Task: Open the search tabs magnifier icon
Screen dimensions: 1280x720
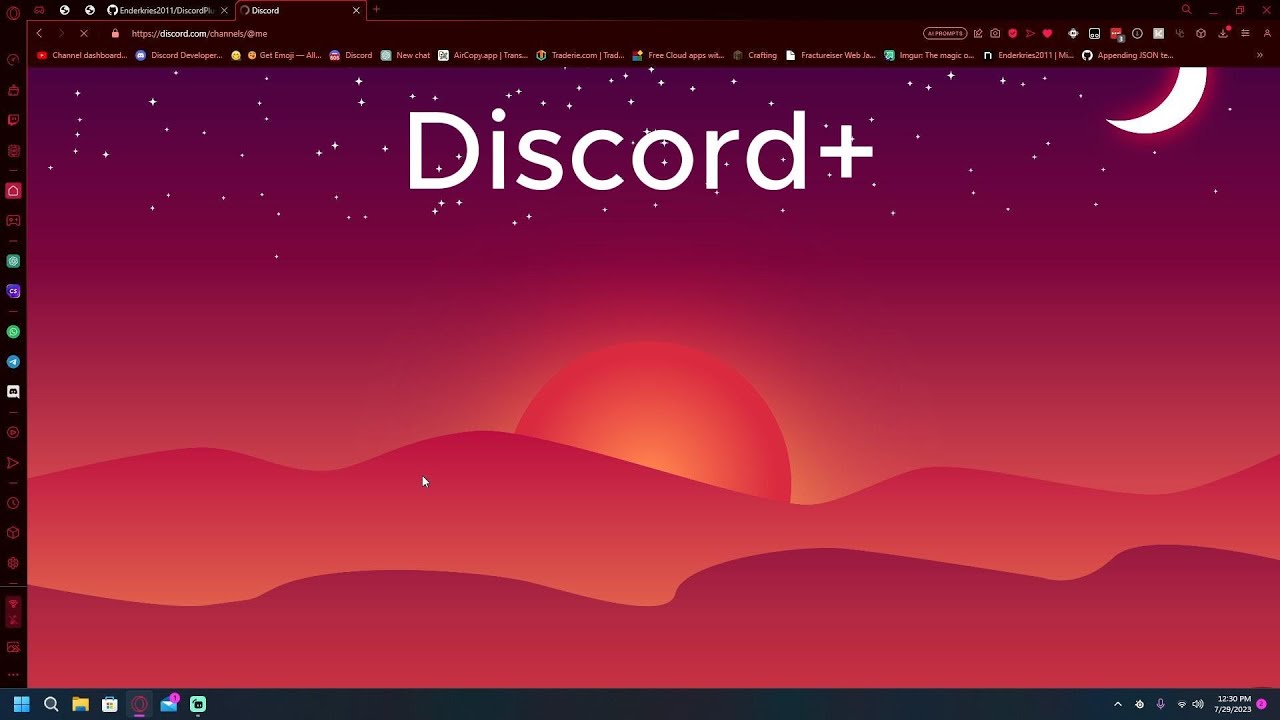Action: tap(1187, 10)
